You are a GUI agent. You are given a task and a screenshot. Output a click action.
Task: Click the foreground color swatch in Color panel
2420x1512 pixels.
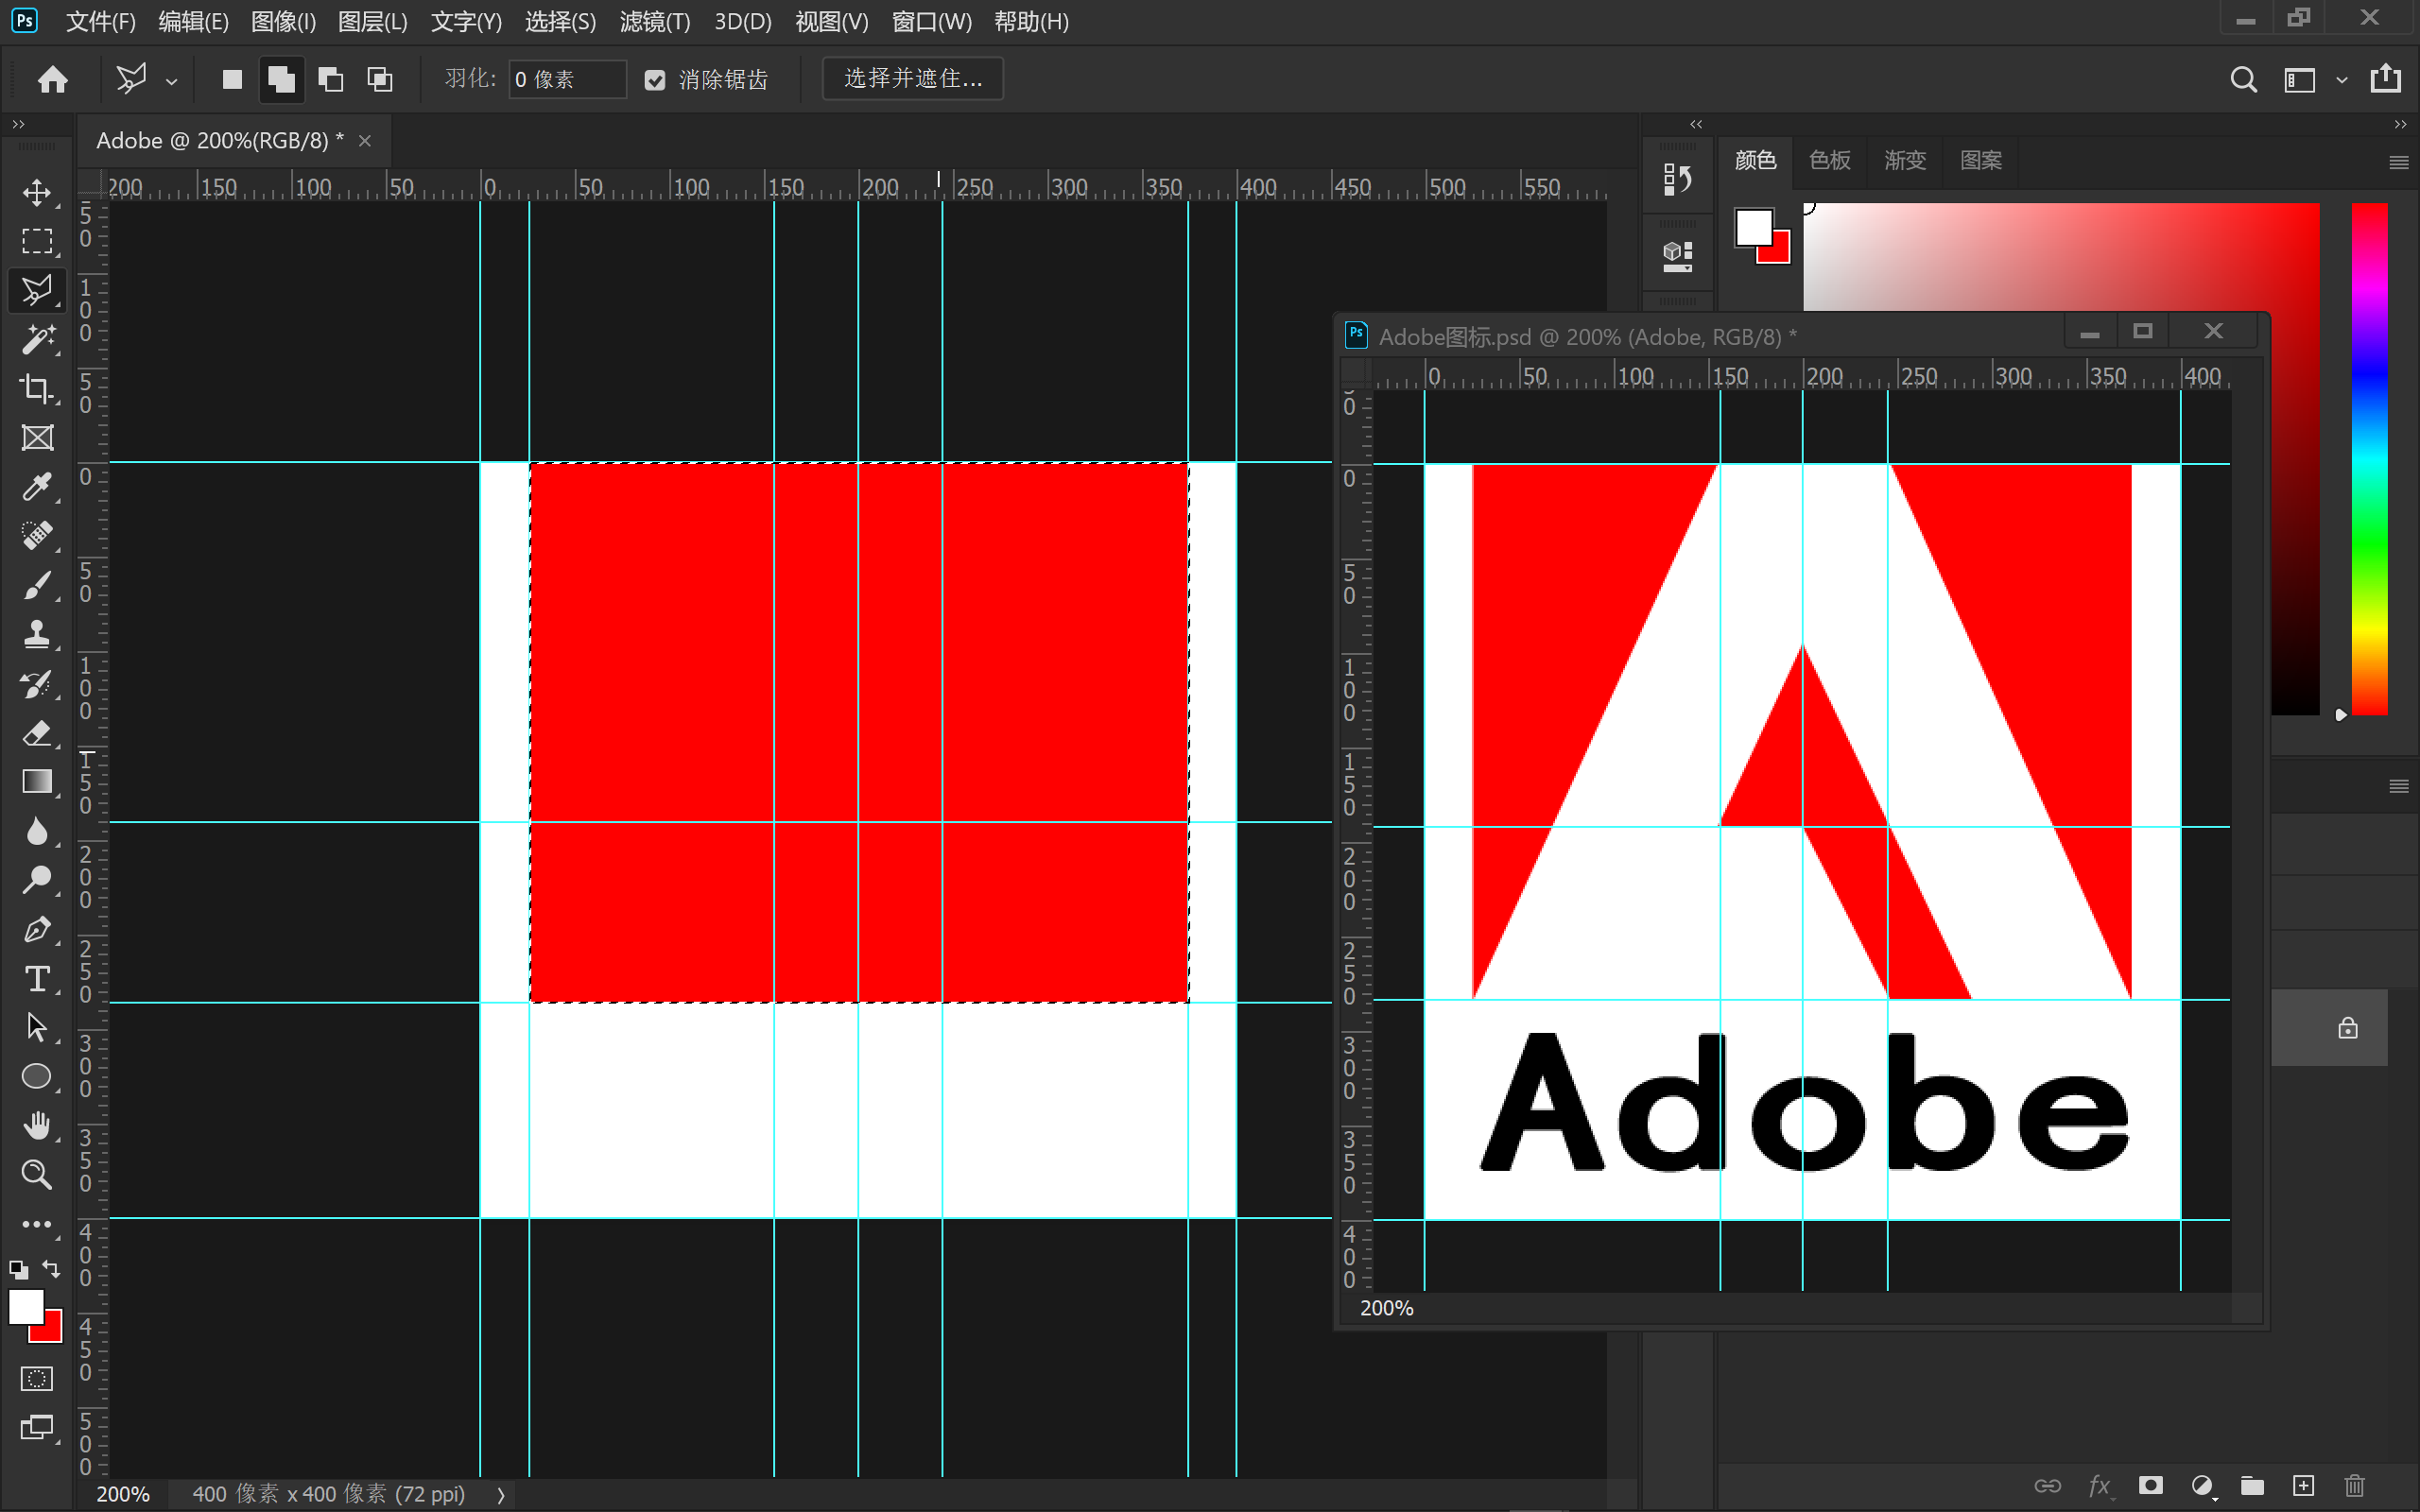point(1753,226)
